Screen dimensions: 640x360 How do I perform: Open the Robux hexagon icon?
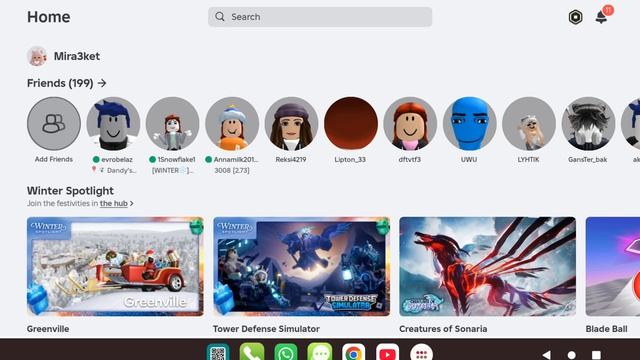pyautogui.click(x=575, y=17)
